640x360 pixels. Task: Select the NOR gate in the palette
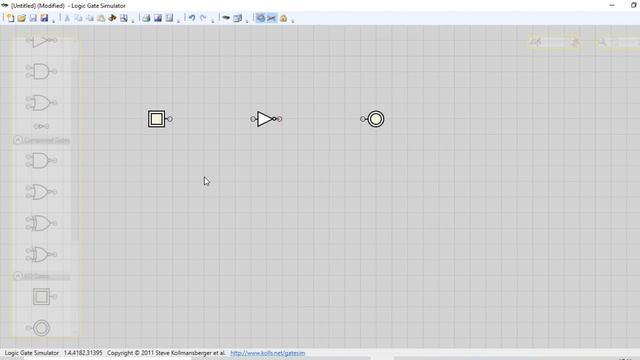41,192
